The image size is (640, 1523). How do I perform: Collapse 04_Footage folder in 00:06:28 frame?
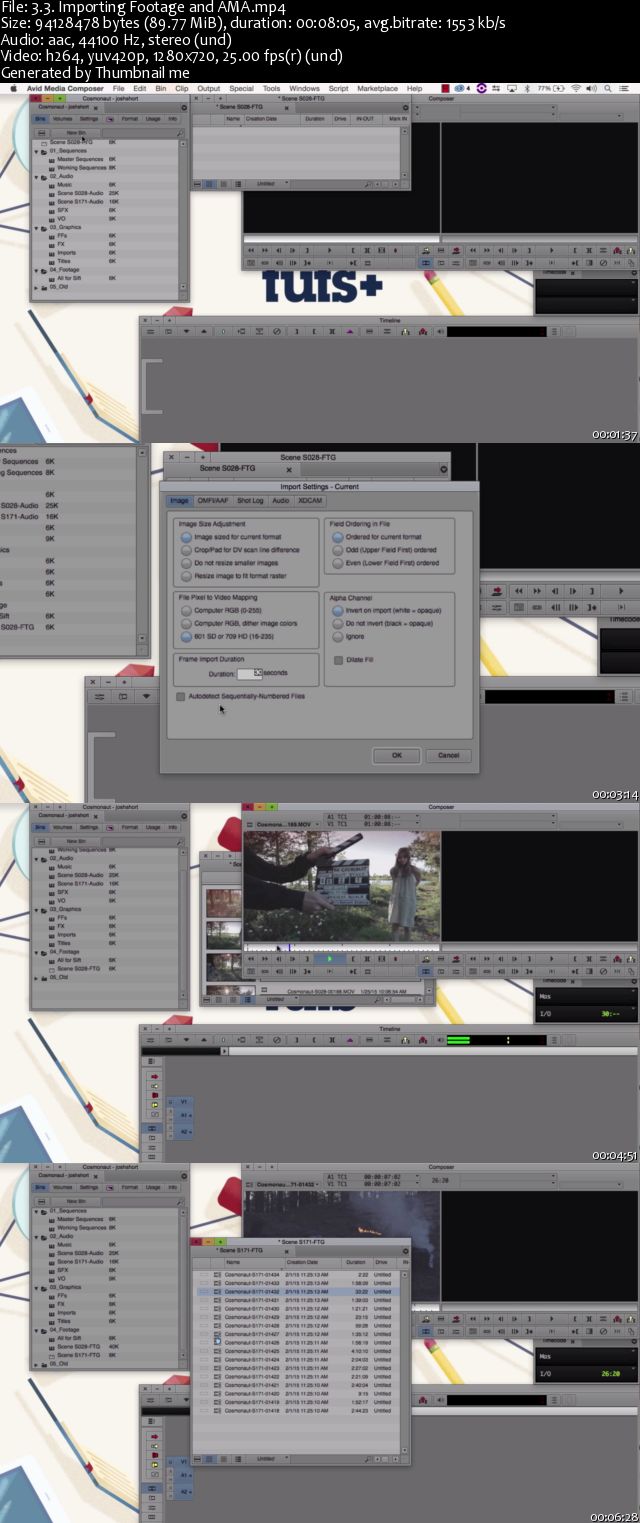[37, 1330]
